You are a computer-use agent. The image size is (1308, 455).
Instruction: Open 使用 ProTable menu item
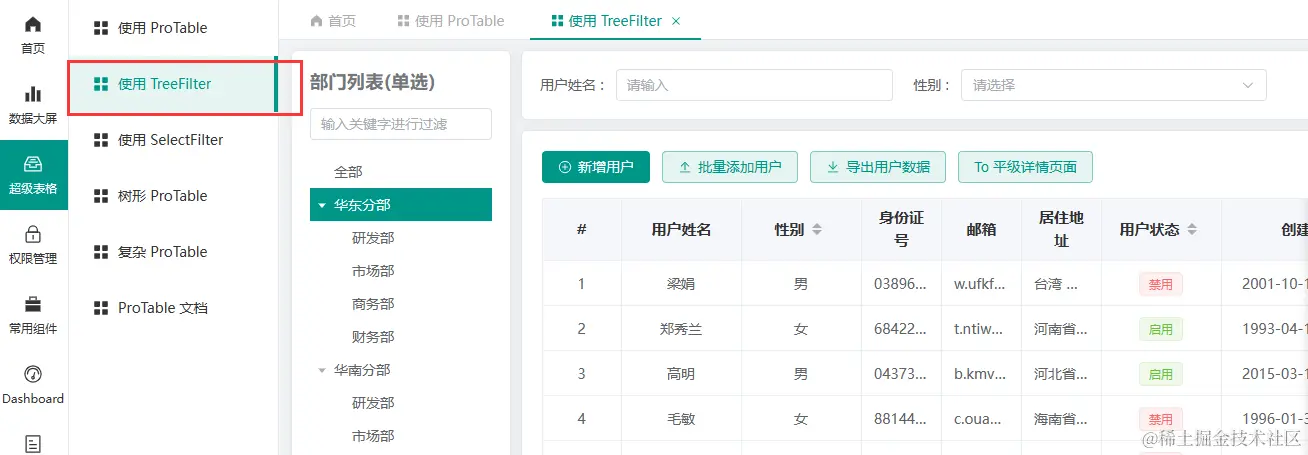point(173,28)
